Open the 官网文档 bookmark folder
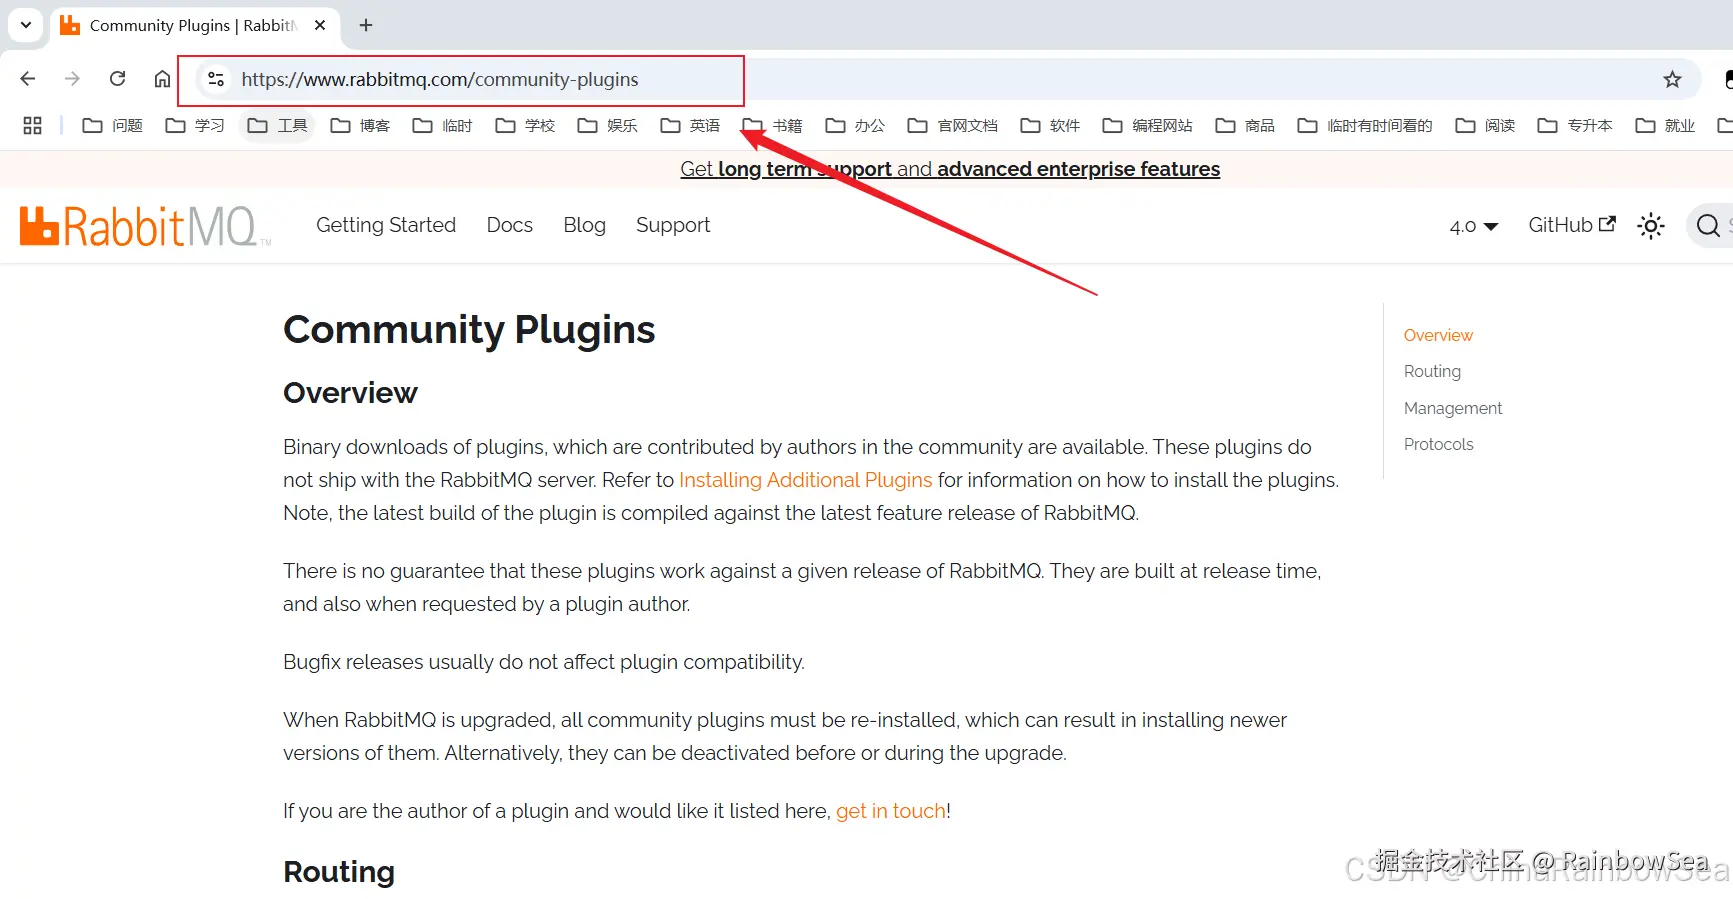1733x899 pixels. [953, 125]
